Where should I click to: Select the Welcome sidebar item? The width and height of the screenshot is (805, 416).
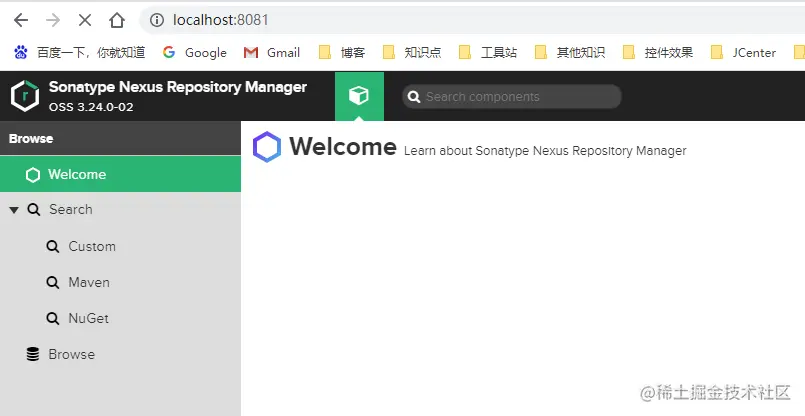point(120,174)
